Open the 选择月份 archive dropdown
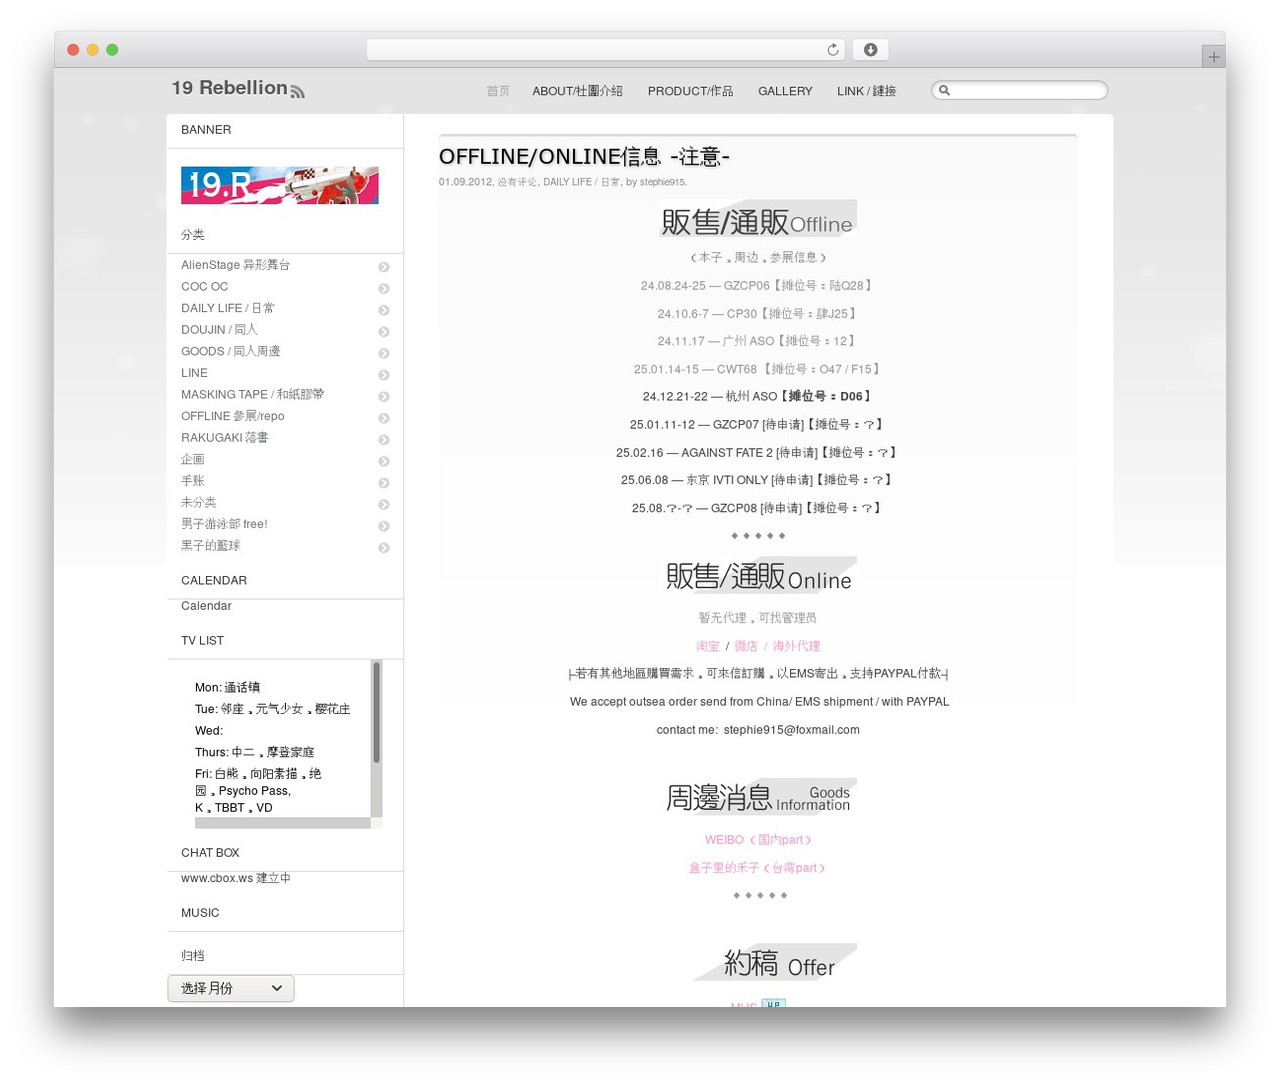Image resolution: width=1280 pixels, height=1084 pixels. pos(231,988)
